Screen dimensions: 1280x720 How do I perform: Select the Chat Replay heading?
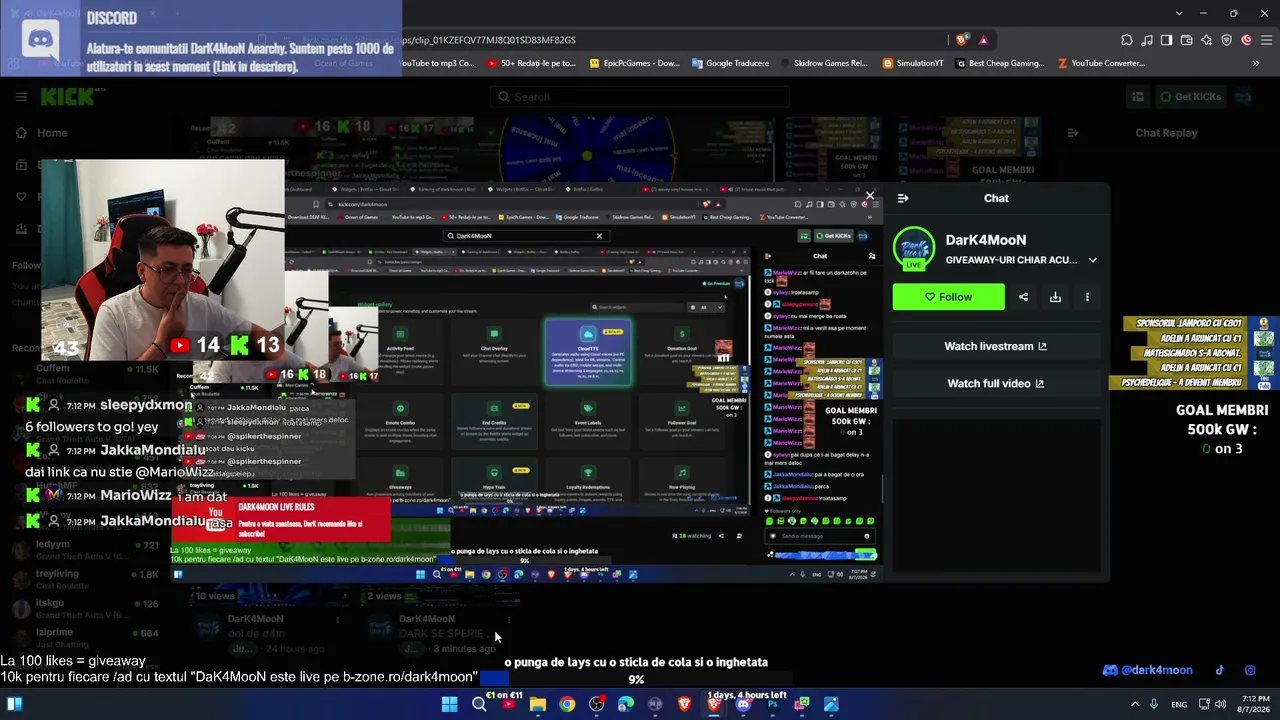(x=1166, y=133)
